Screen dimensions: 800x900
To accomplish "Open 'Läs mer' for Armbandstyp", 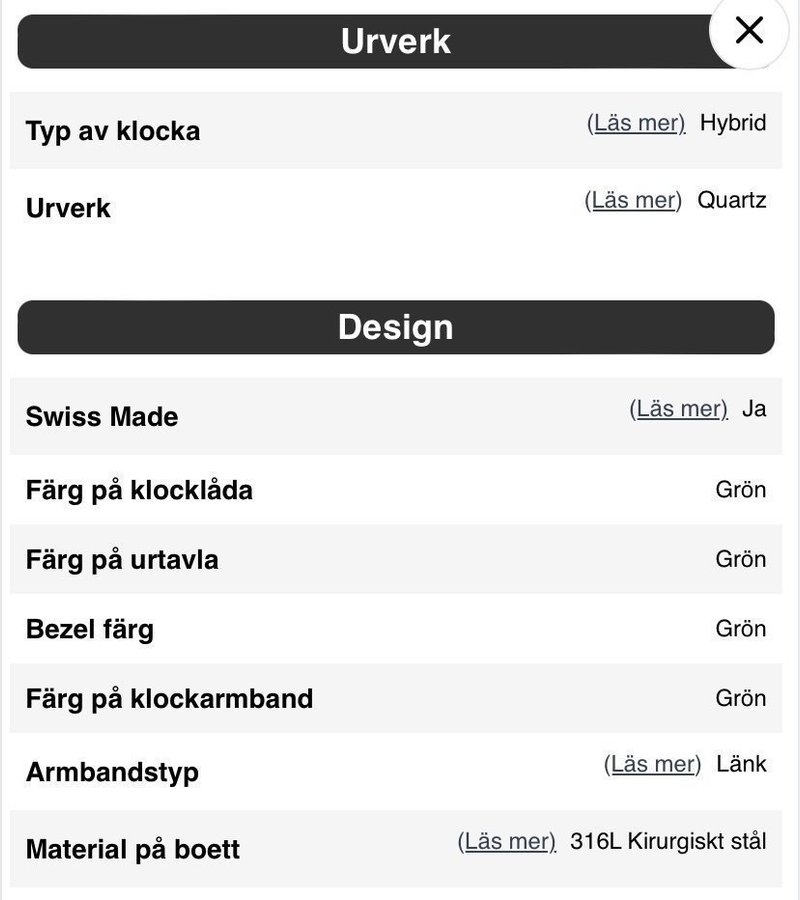I will click(x=652, y=764).
